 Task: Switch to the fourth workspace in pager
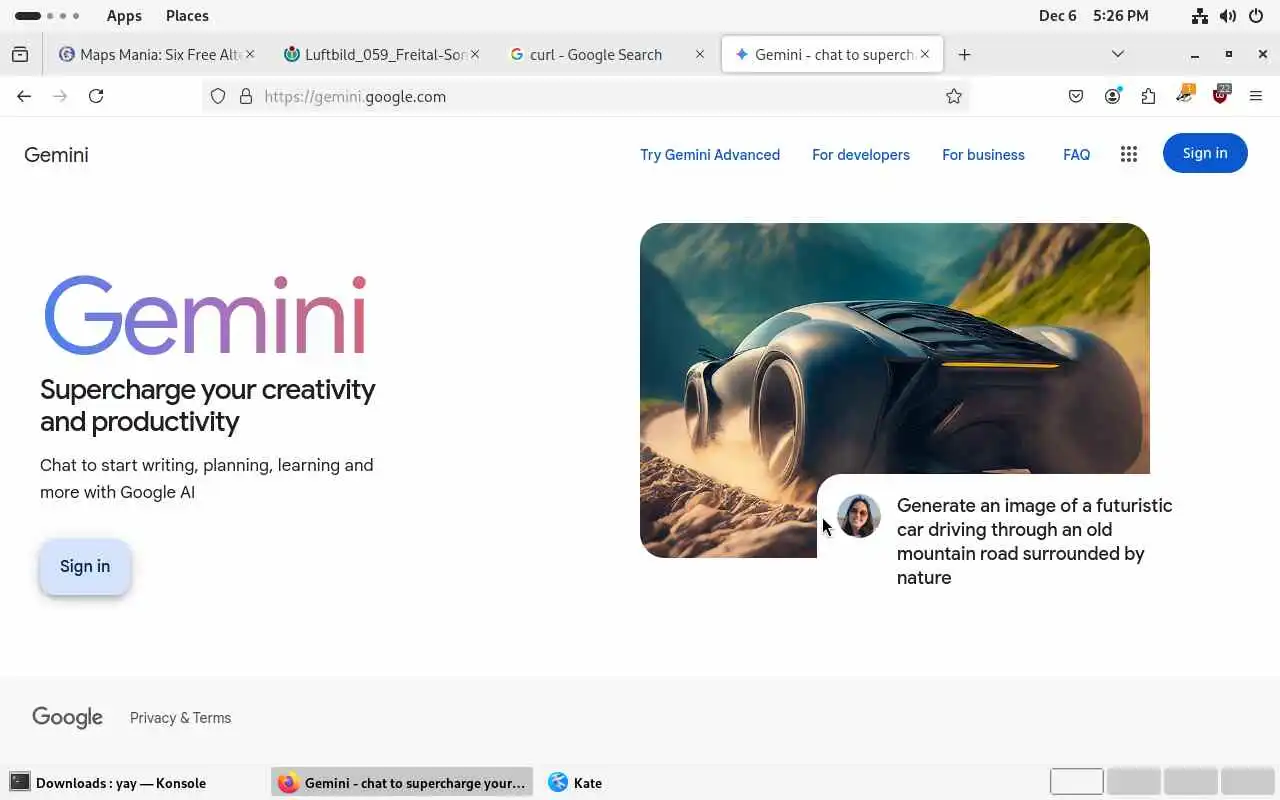coord(1247,782)
